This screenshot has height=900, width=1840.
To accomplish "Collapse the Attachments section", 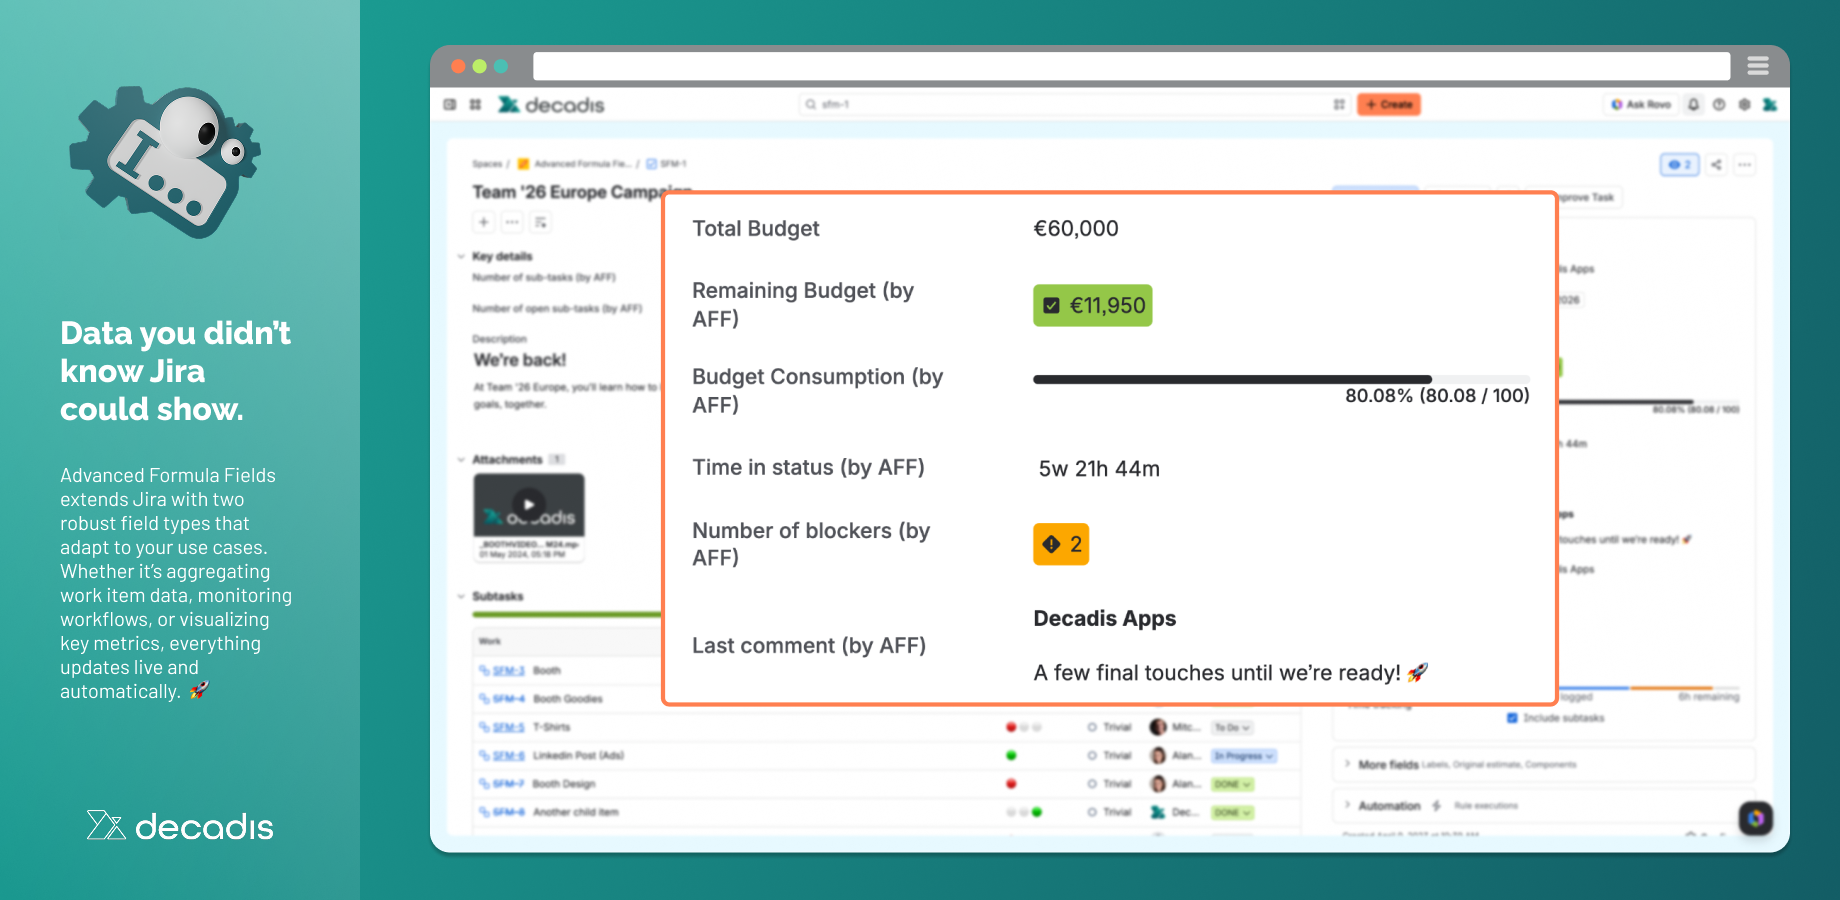I will pos(461,460).
